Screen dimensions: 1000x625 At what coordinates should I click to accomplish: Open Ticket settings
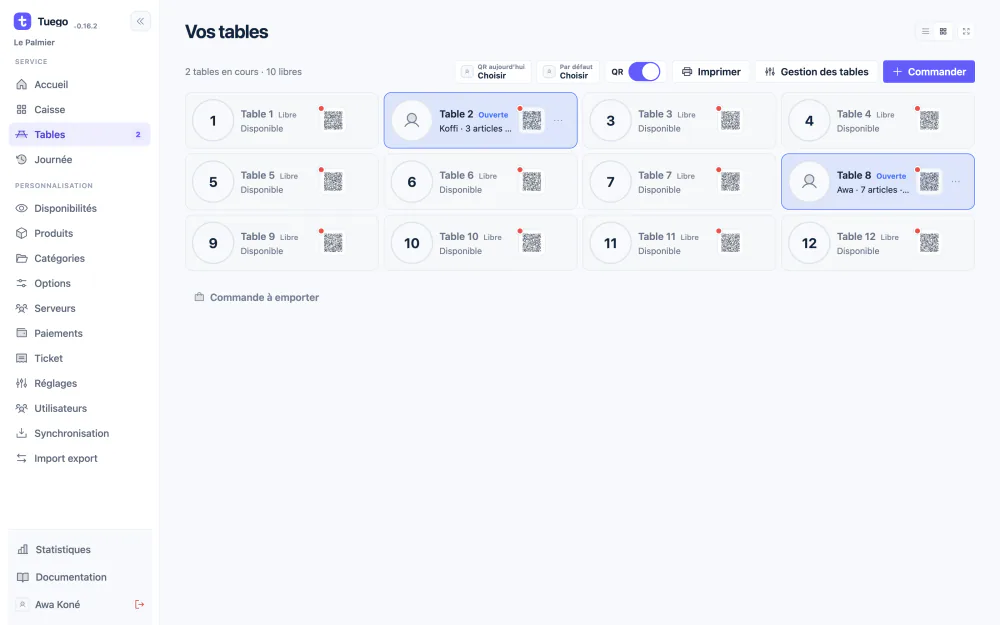tap(80, 358)
